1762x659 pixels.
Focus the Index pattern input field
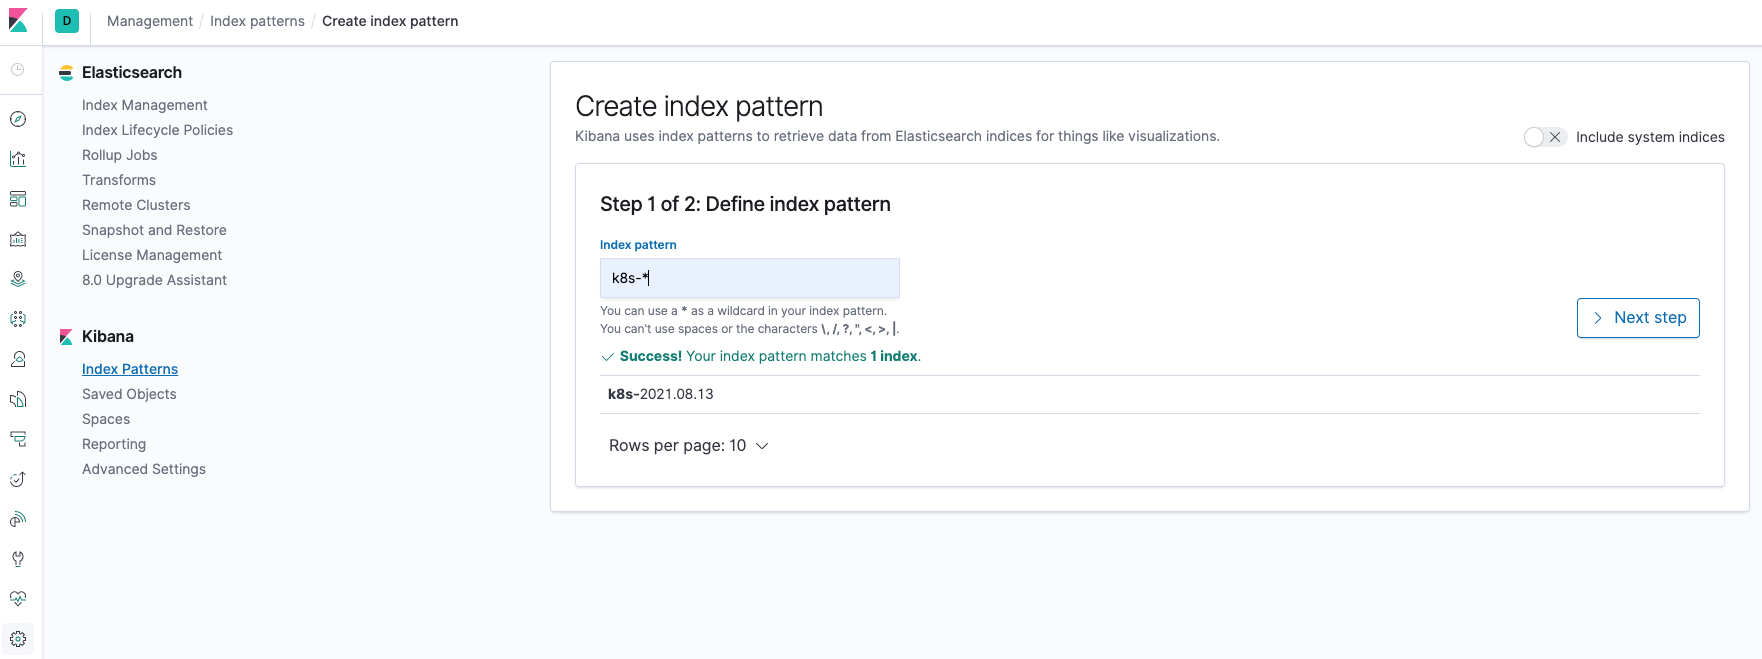coord(750,278)
